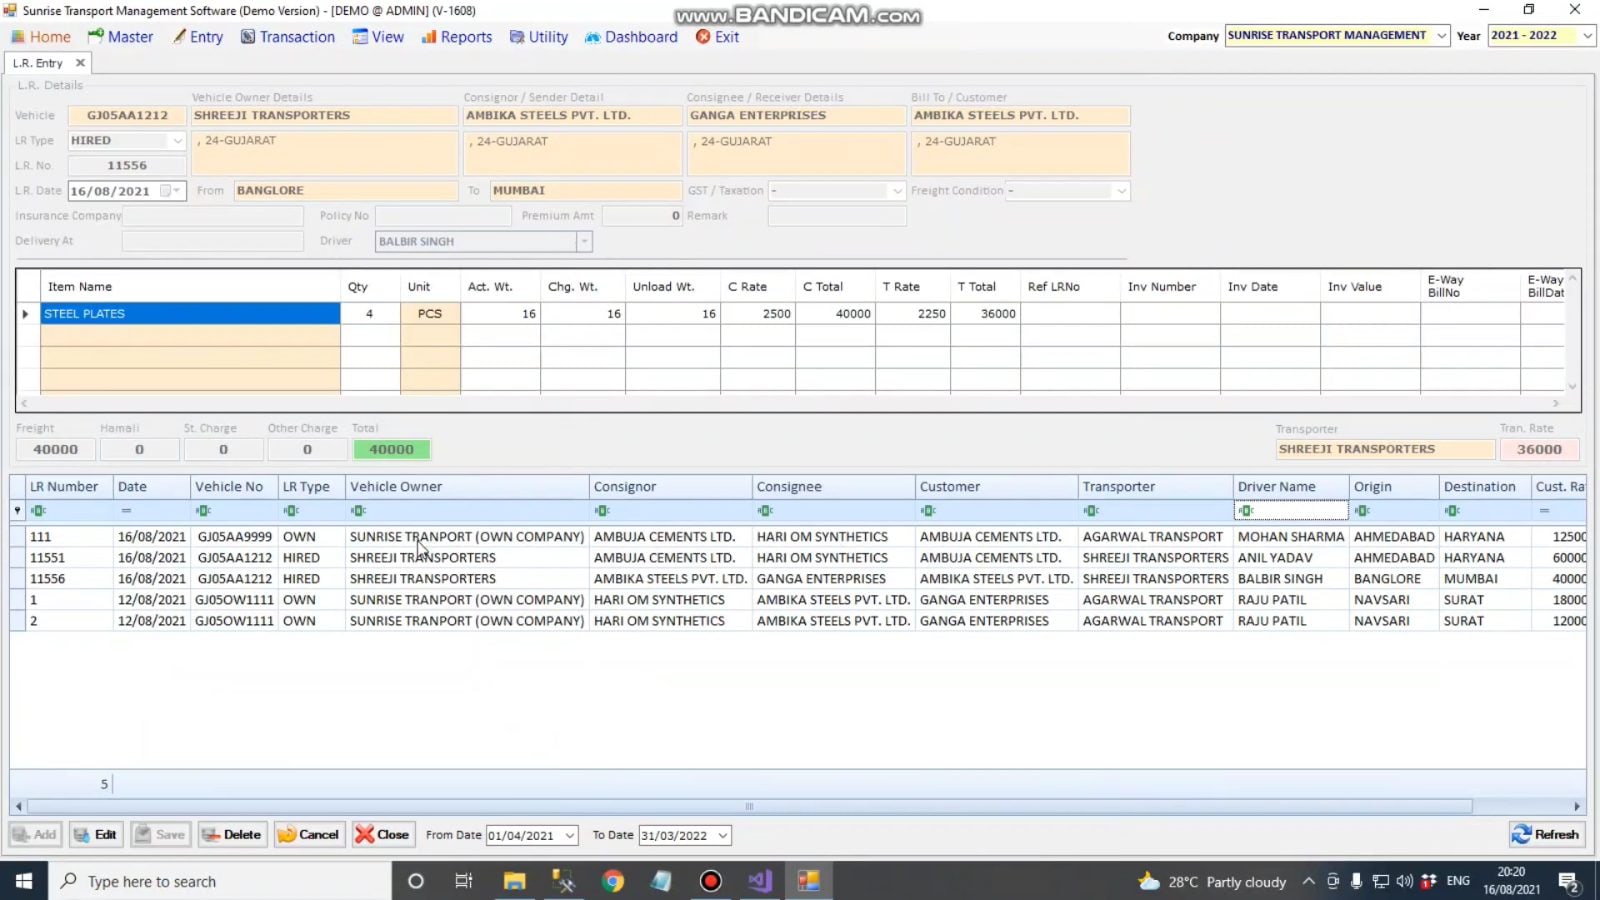Close the L.R. Entry tab
Image resolution: width=1600 pixels, height=900 pixels.
pyautogui.click(x=81, y=63)
